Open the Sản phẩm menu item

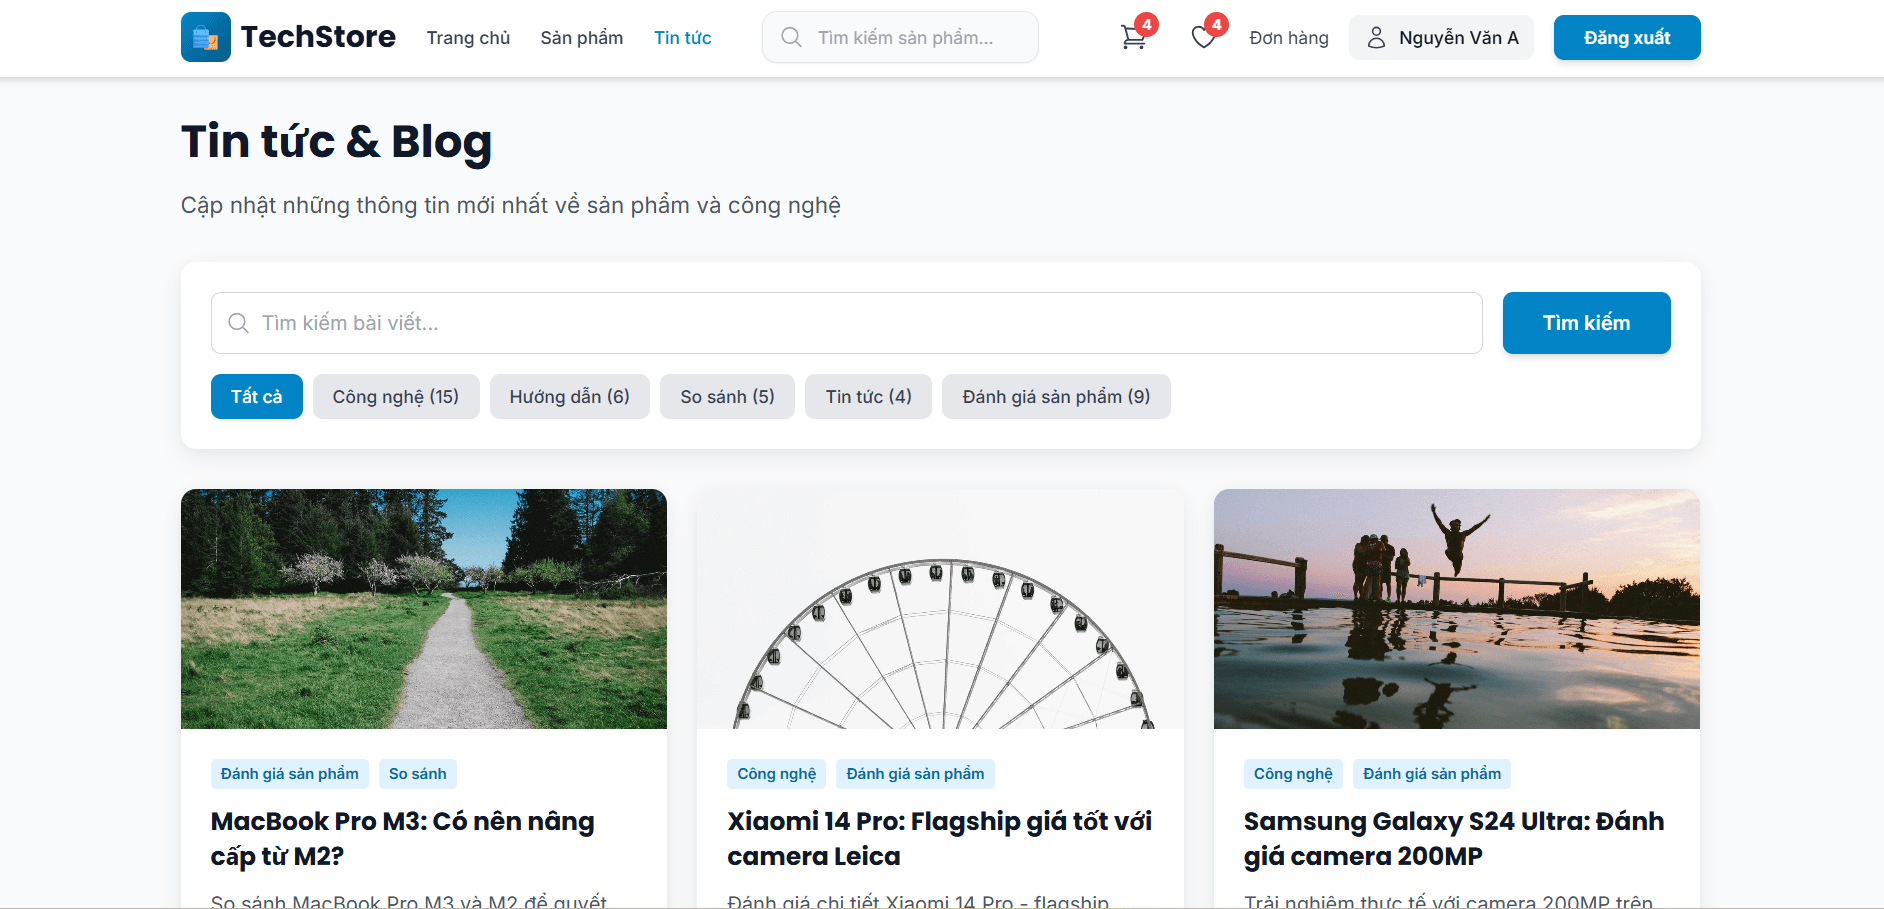pos(582,38)
